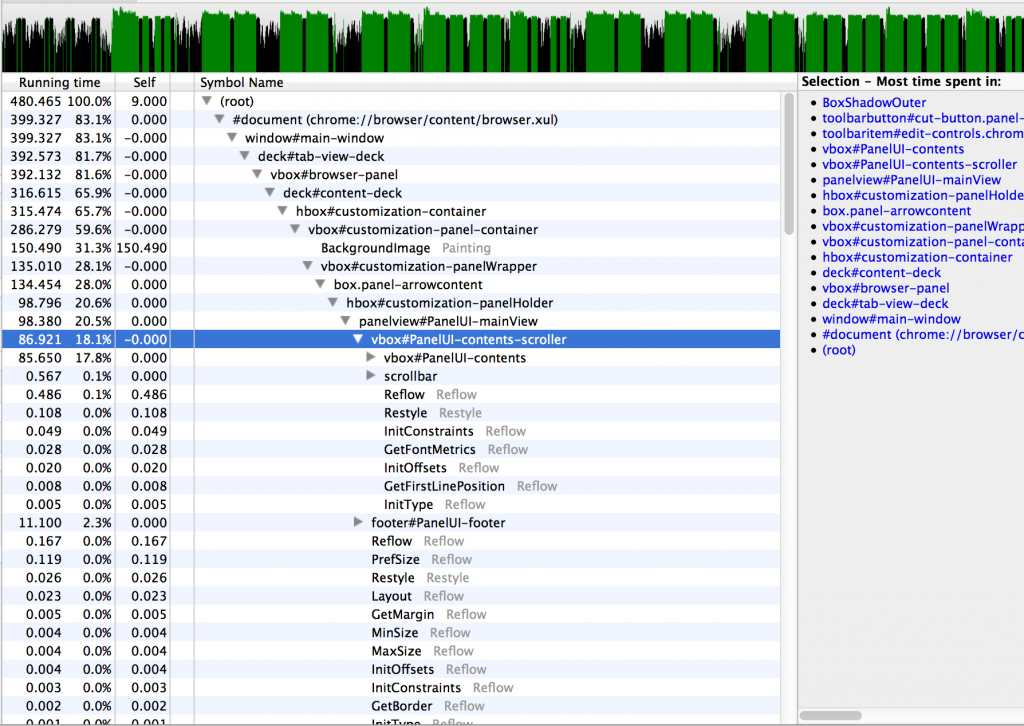Open toolbarbutton#cut-button link

[x=923, y=118]
